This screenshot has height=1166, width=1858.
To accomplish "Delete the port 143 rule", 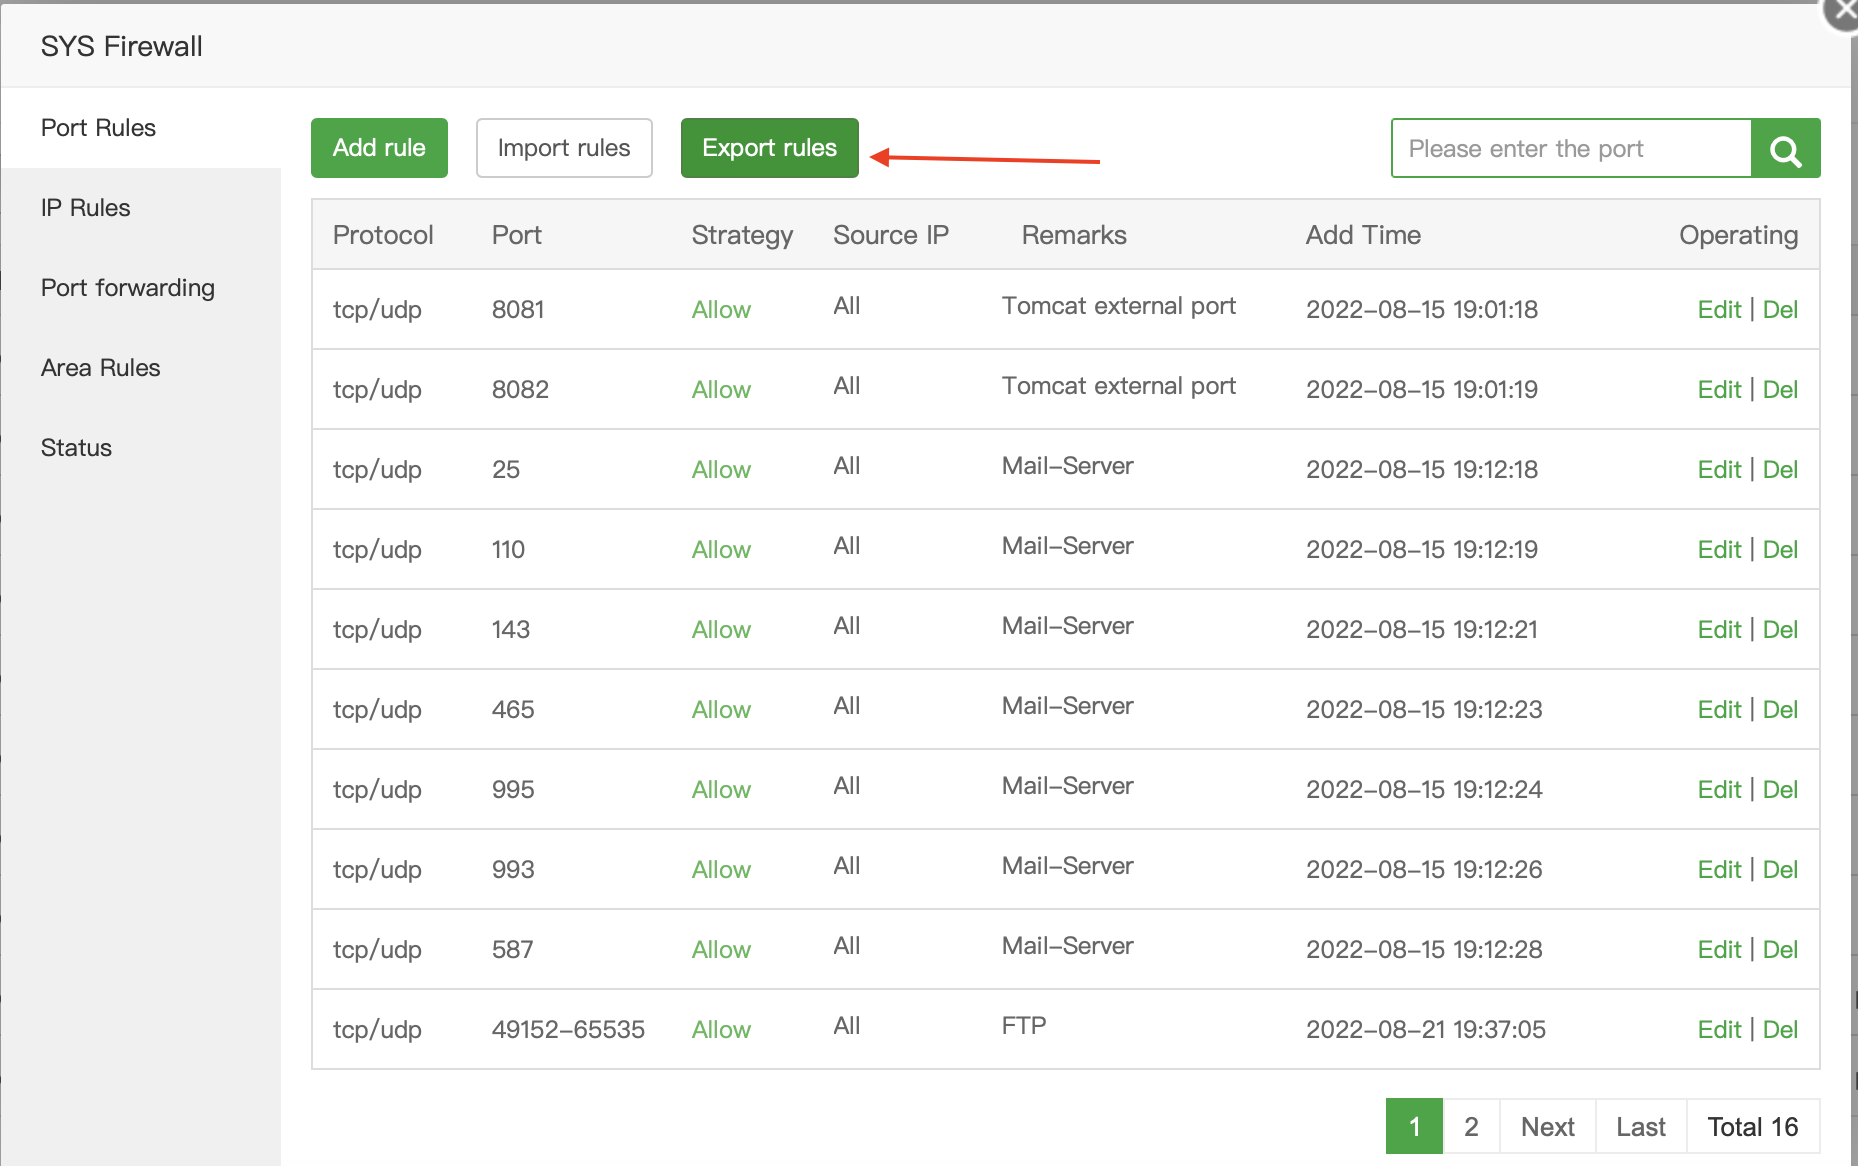I will tap(1780, 630).
